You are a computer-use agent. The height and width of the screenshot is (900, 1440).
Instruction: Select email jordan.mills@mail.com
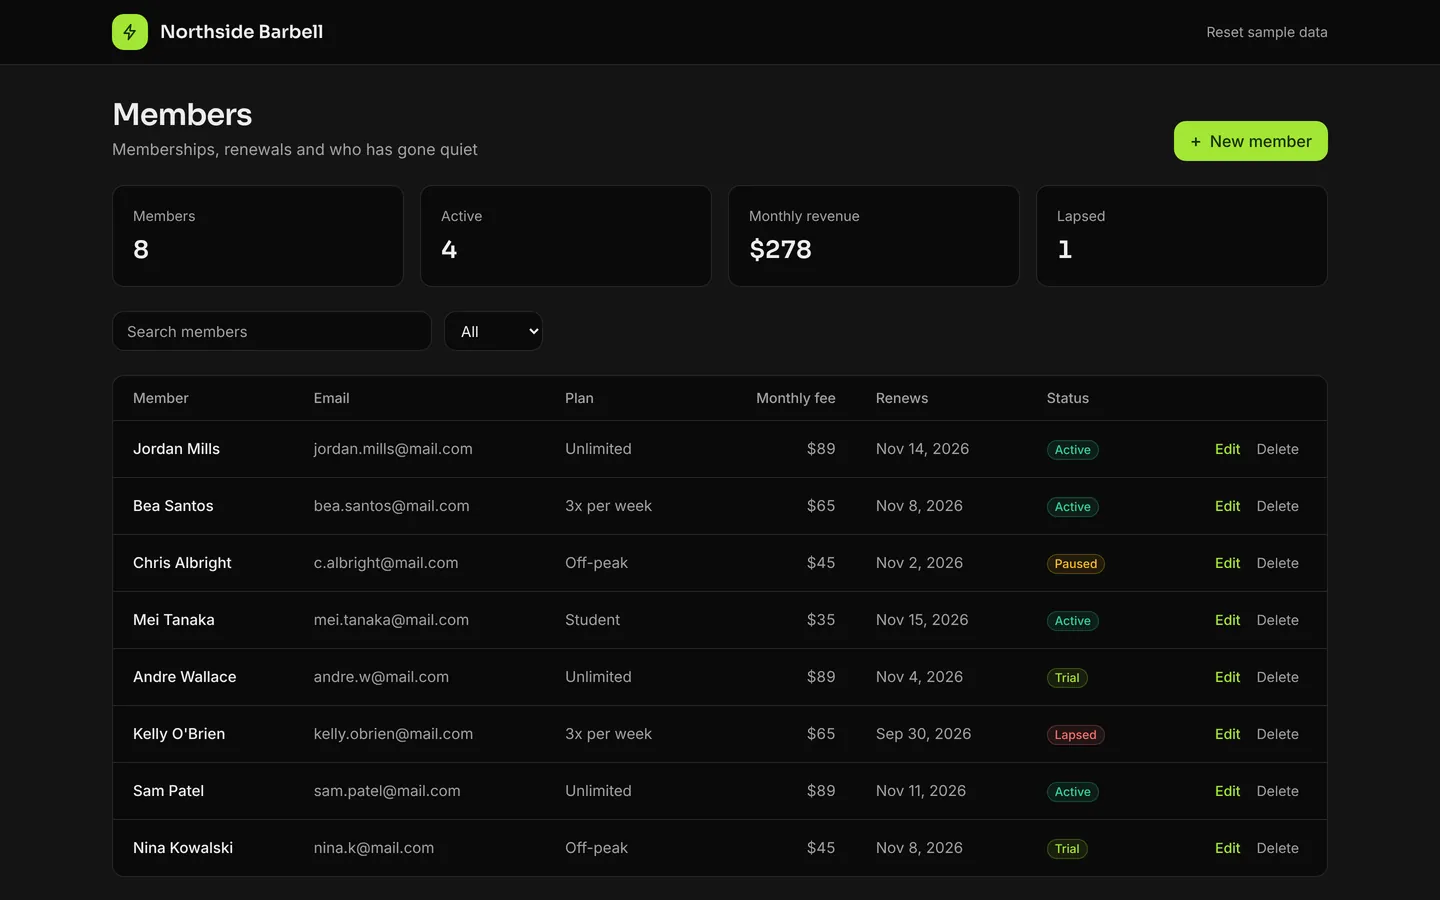click(x=393, y=449)
